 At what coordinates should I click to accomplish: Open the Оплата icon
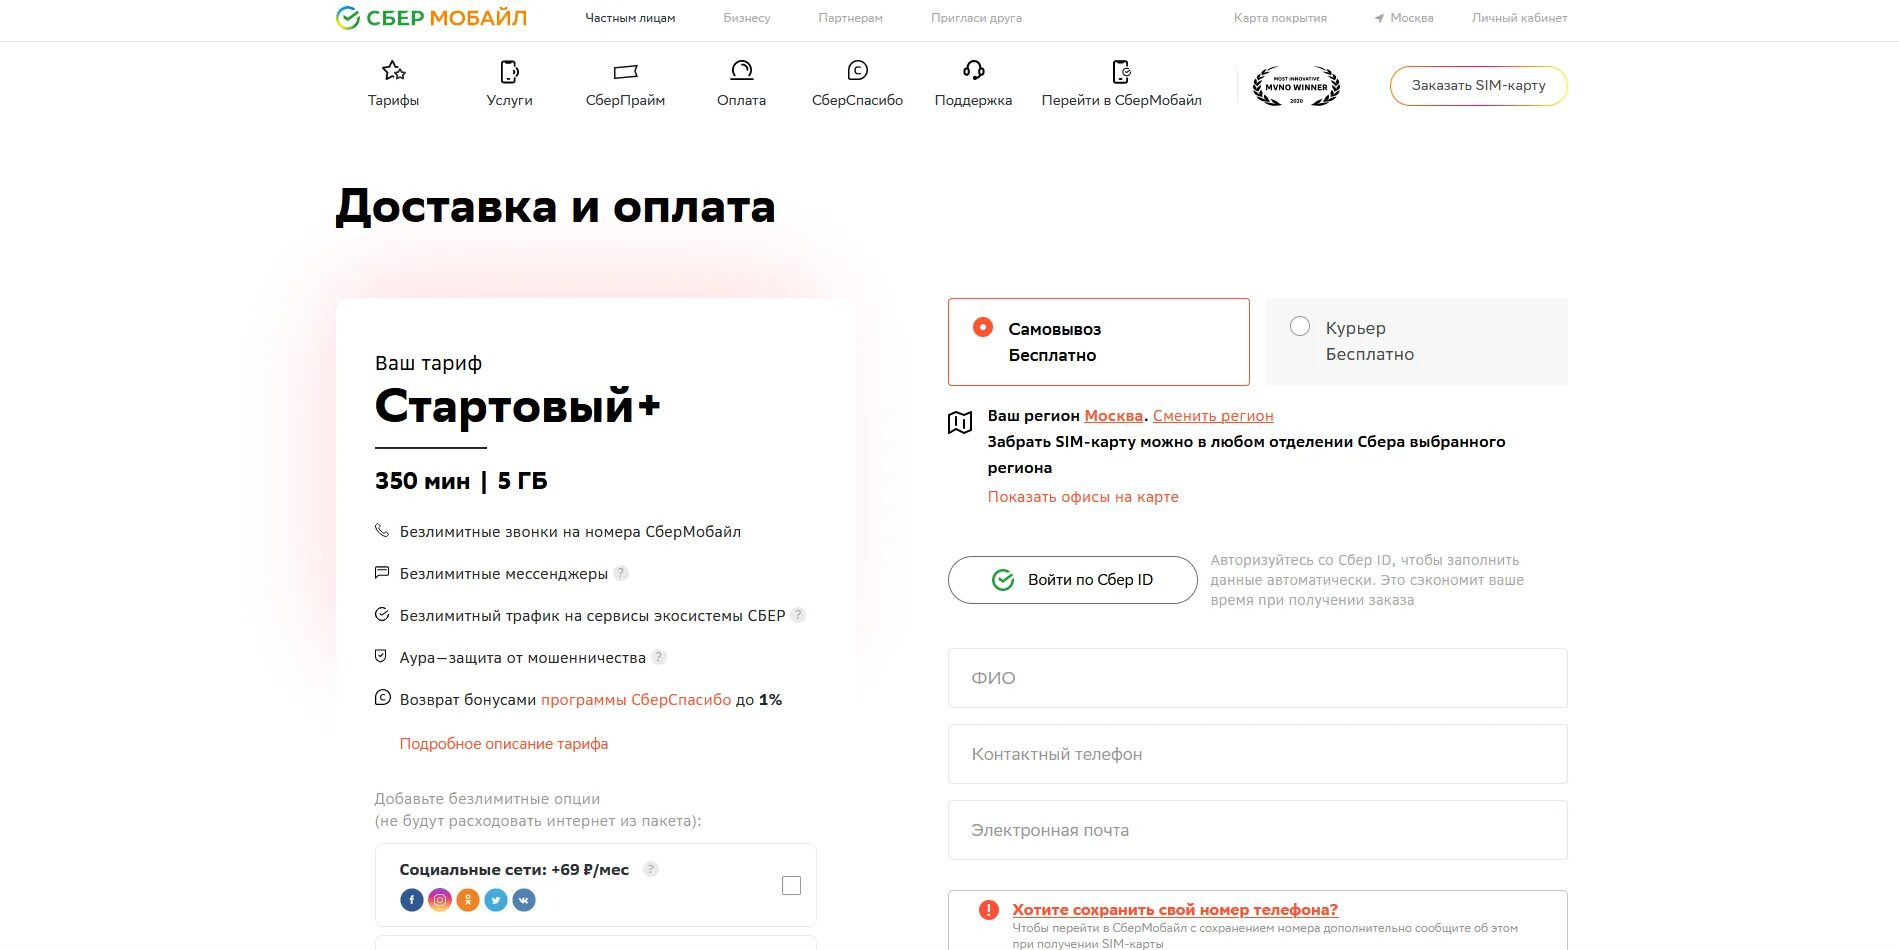tap(742, 70)
